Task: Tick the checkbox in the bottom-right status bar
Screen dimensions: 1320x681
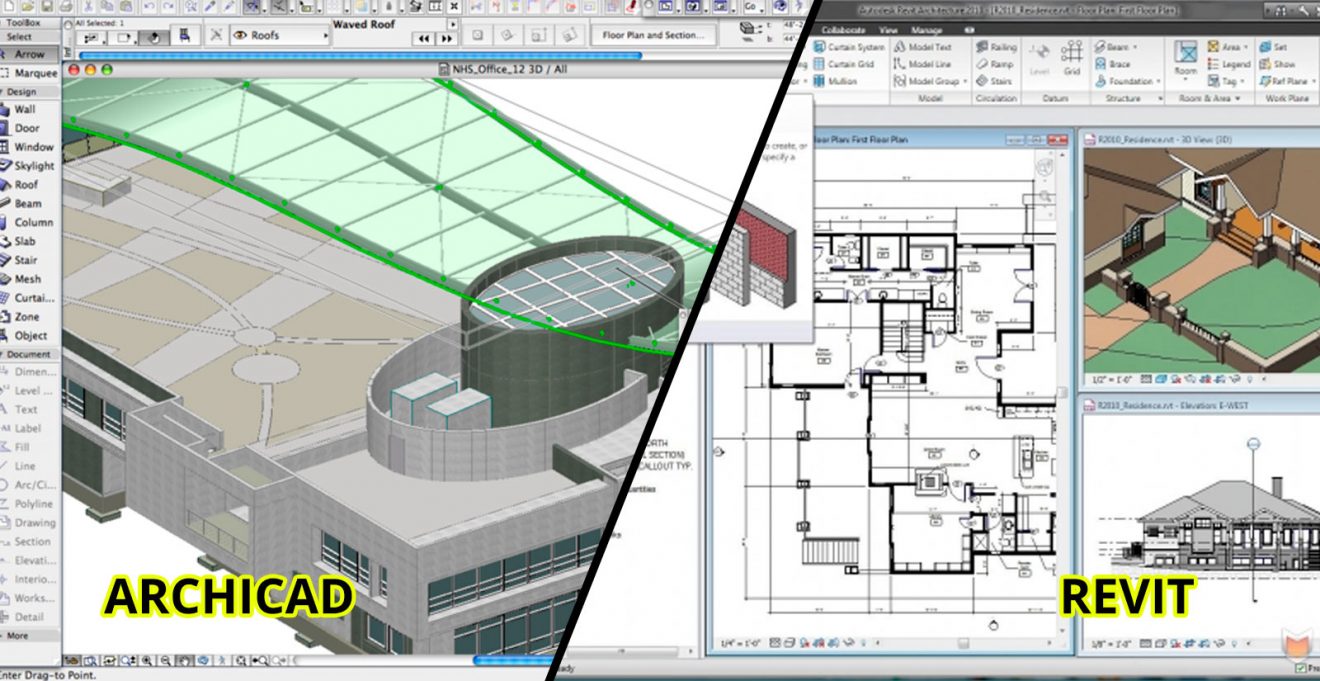Action: (x=1300, y=667)
